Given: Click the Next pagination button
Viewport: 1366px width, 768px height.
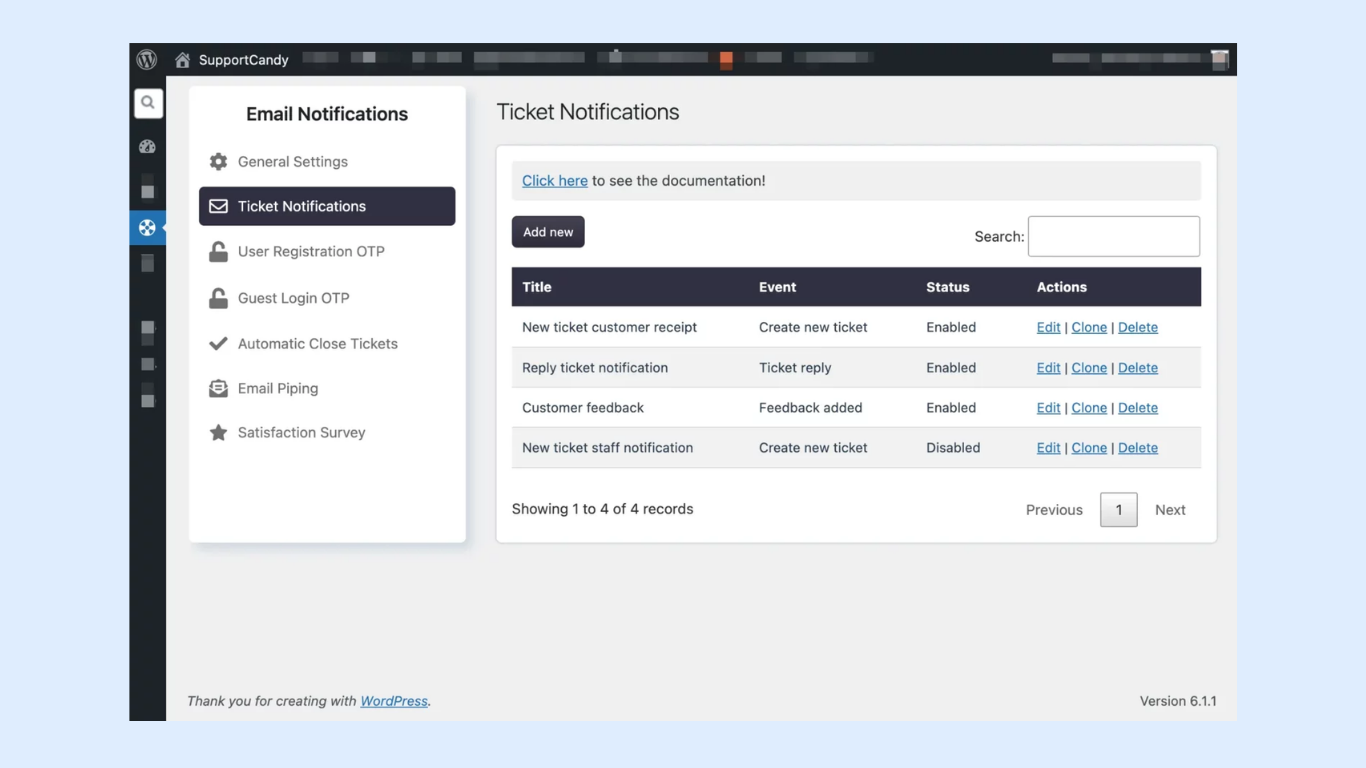Looking at the screenshot, I should [x=1170, y=510].
